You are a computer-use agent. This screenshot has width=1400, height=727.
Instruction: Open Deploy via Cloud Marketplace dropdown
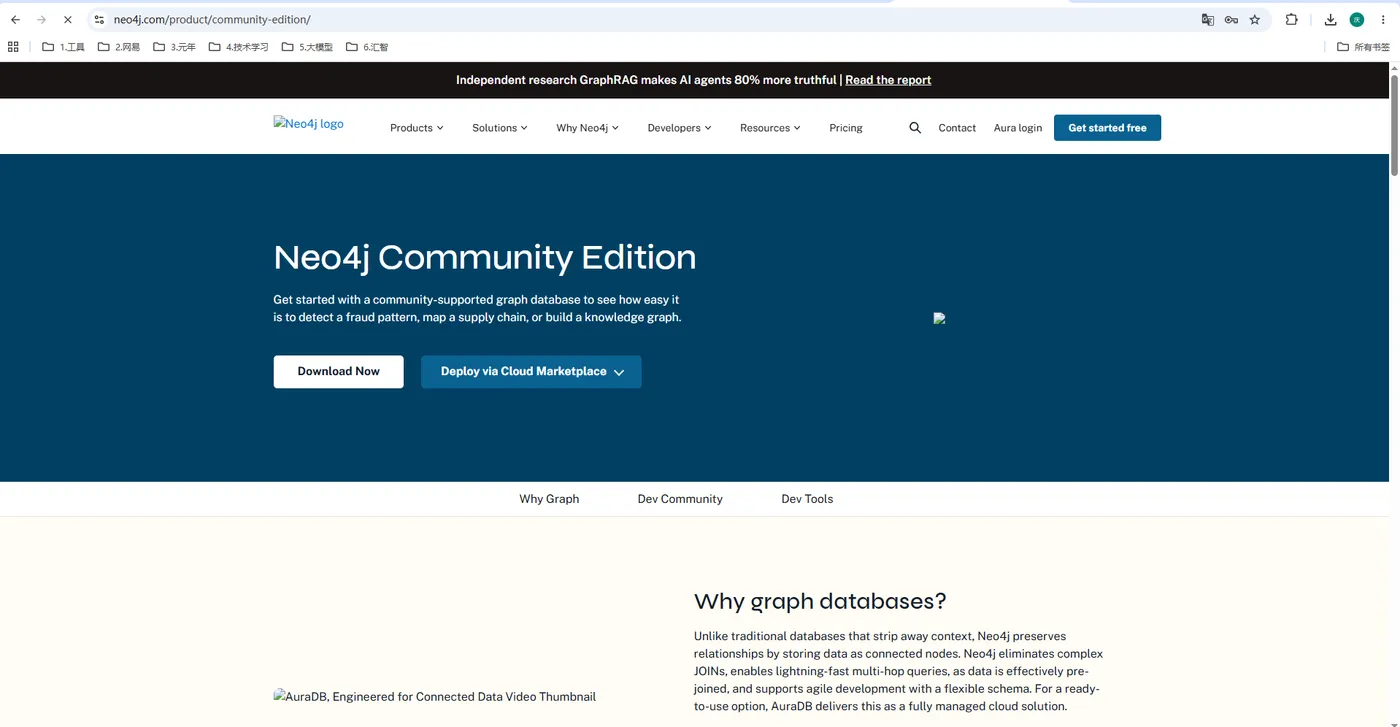pos(531,372)
